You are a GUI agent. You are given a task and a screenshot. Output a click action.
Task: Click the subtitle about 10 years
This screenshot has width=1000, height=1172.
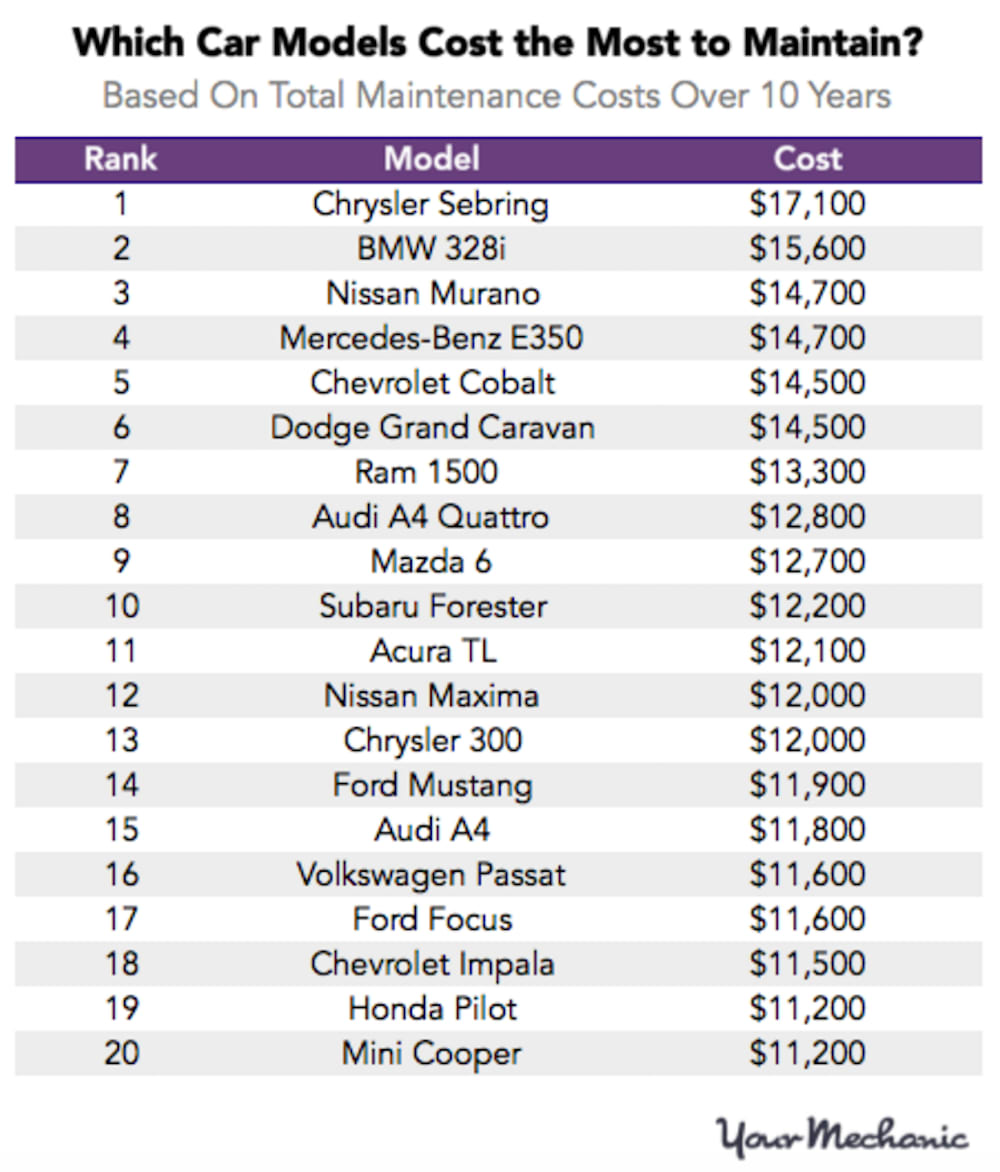tap(497, 96)
